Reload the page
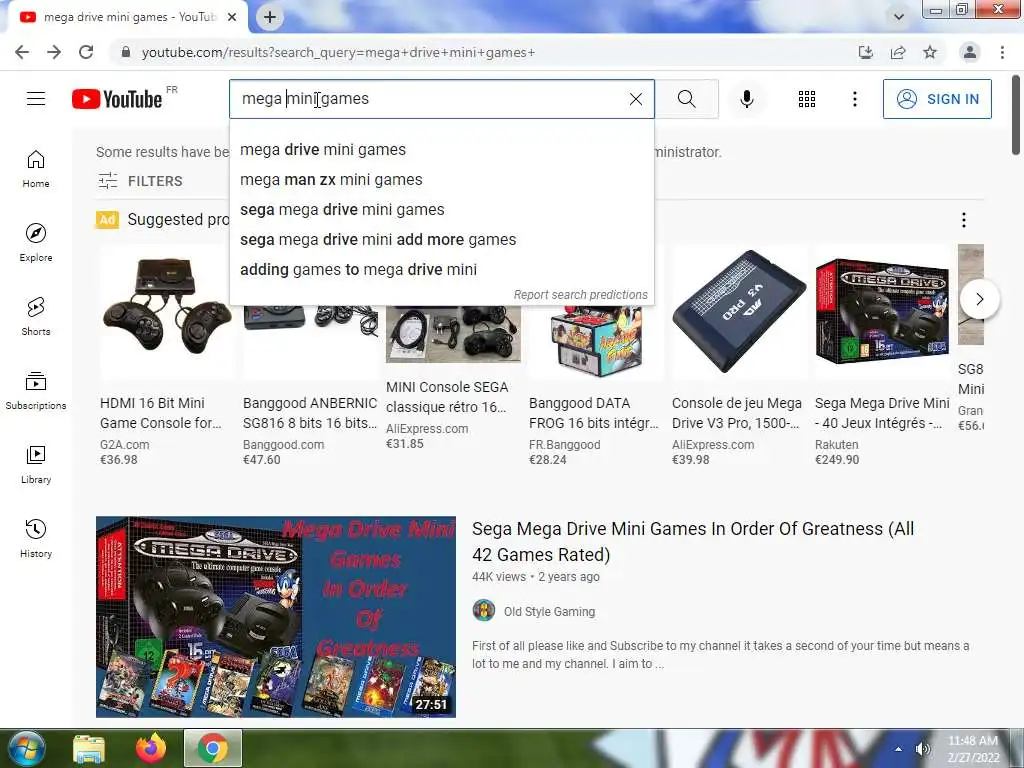Screen dimensions: 1024x768 86,52
